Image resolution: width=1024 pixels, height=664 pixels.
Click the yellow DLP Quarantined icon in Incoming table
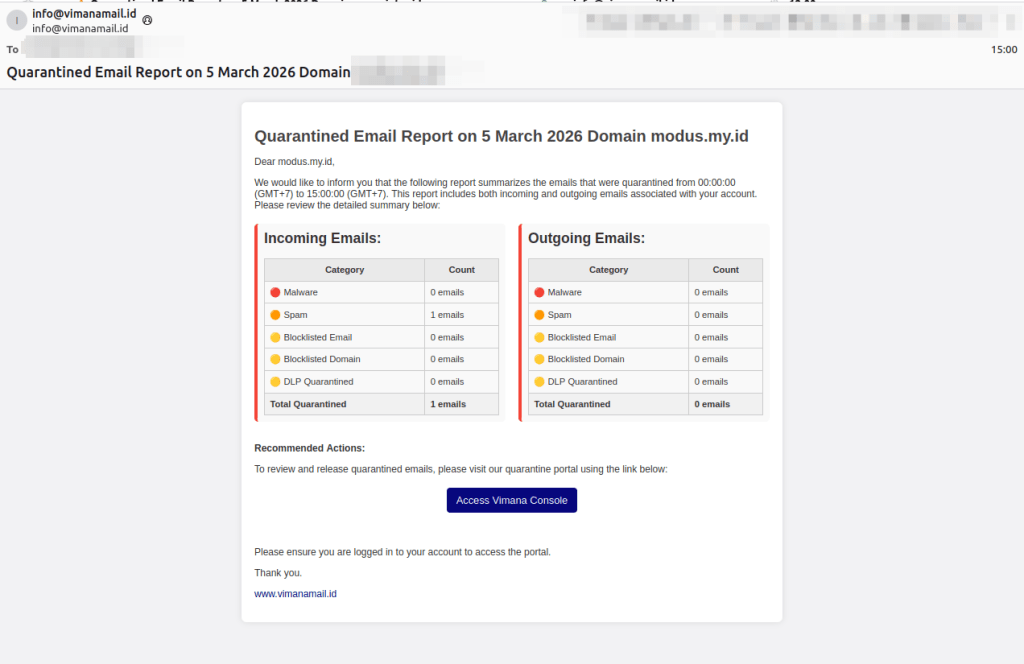click(275, 382)
